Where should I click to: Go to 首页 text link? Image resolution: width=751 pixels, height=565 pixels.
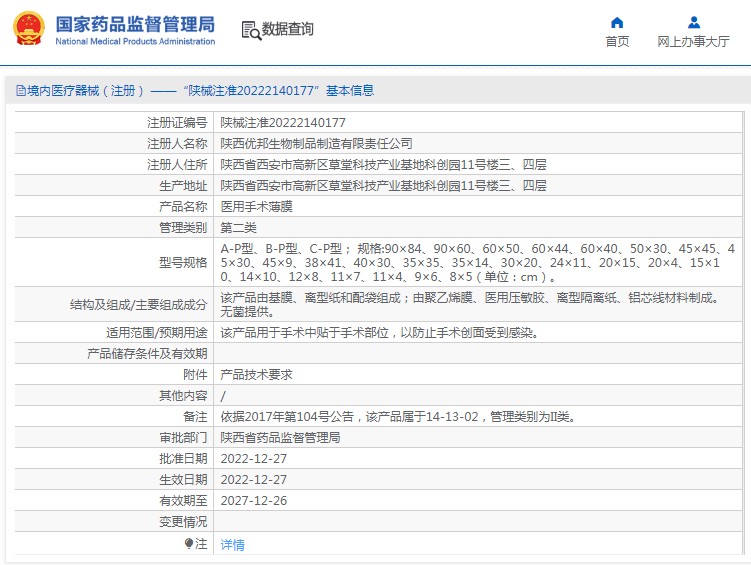617,42
